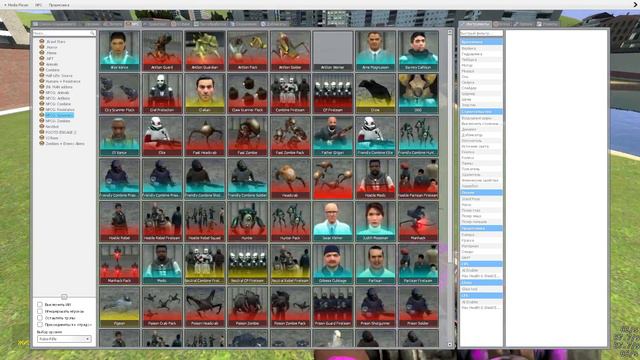Open the Прорисовка menu in top bar
640x360 pixels.
[59, 5]
